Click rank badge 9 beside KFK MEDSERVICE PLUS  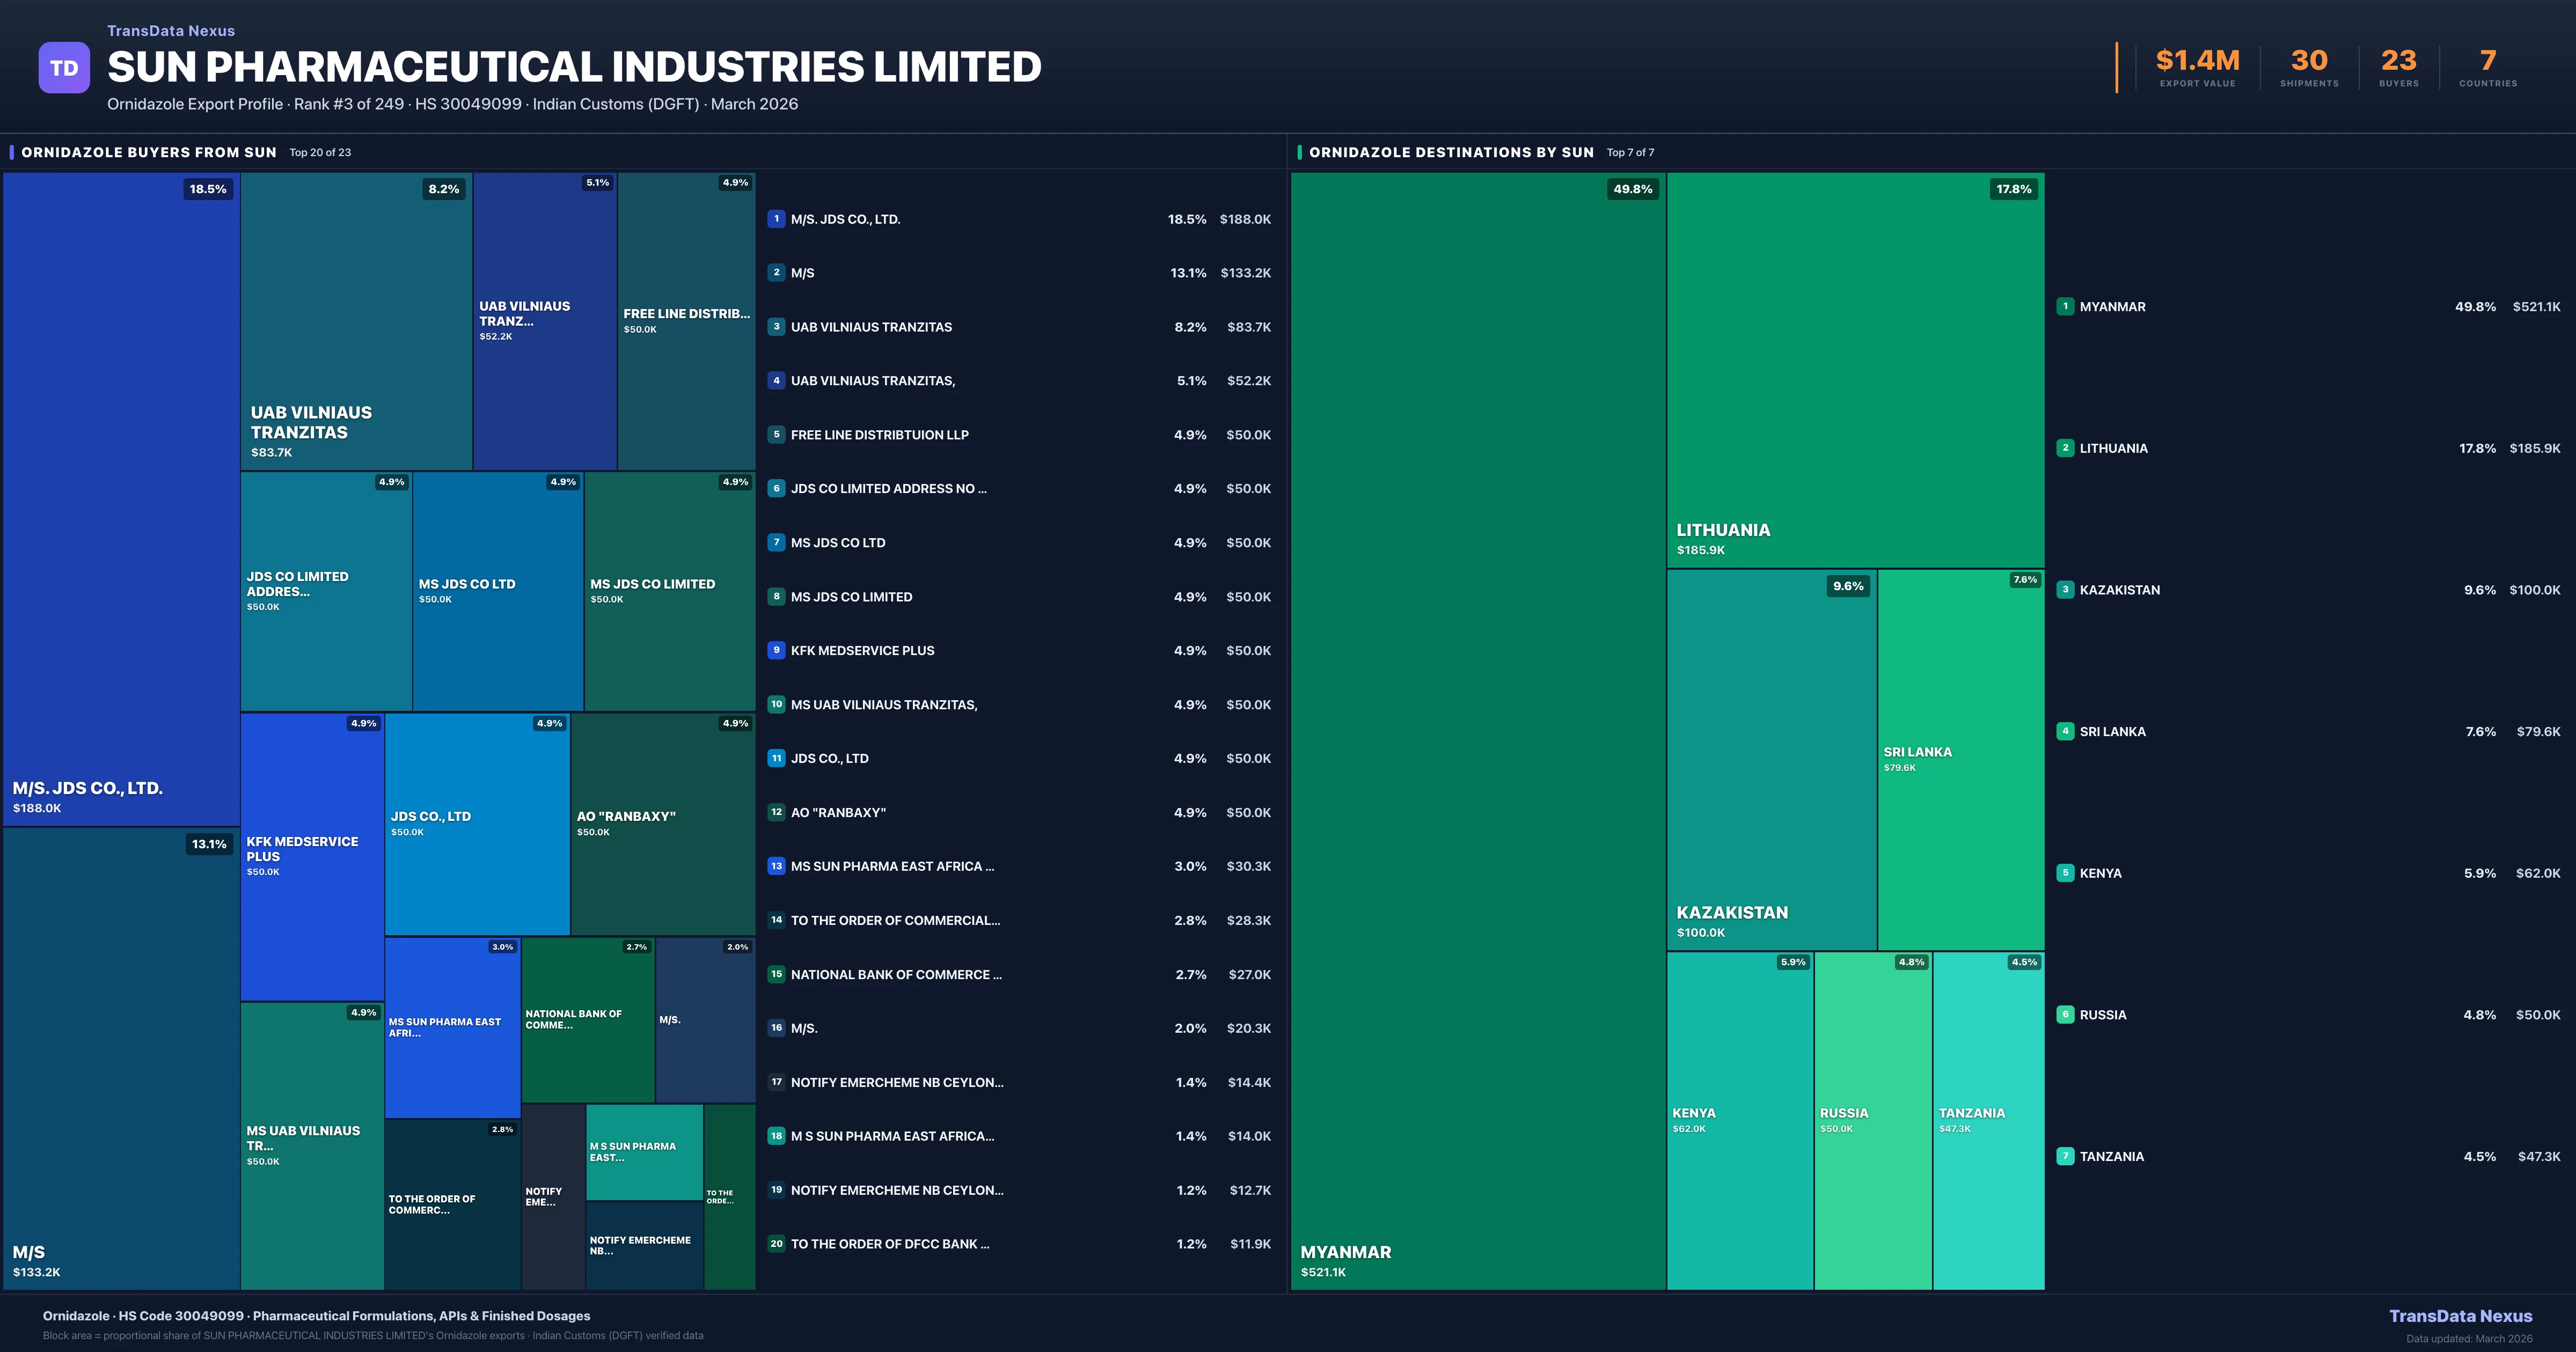(776, 650)
